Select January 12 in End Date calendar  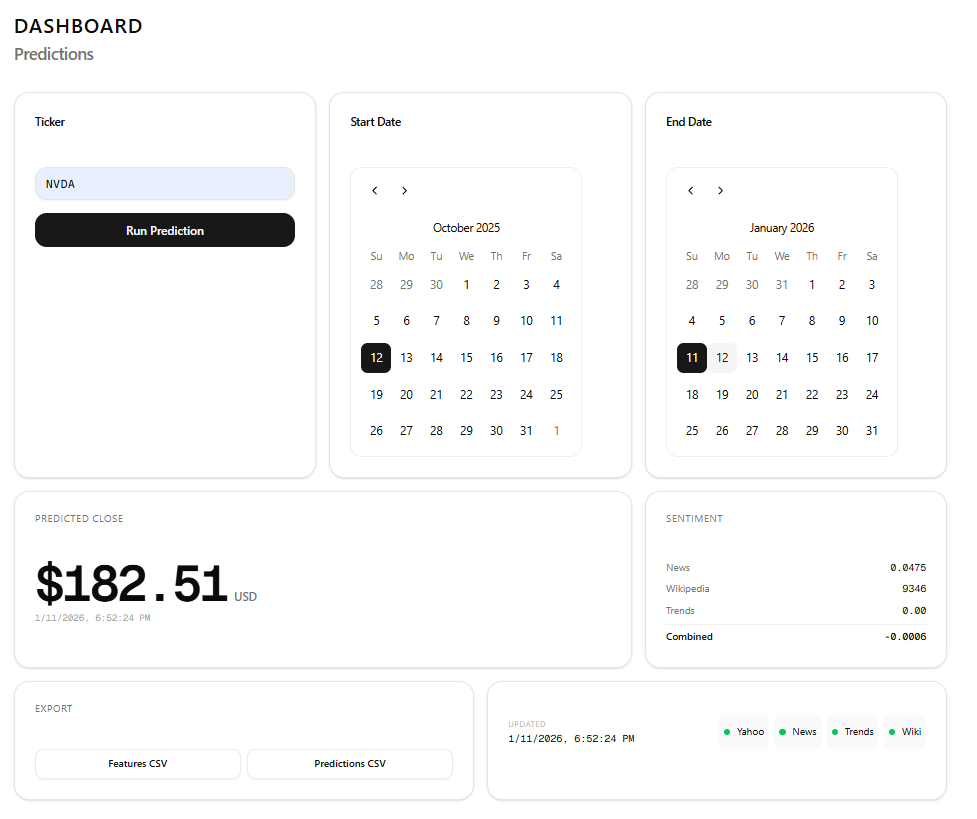click(x=722, y=358)
